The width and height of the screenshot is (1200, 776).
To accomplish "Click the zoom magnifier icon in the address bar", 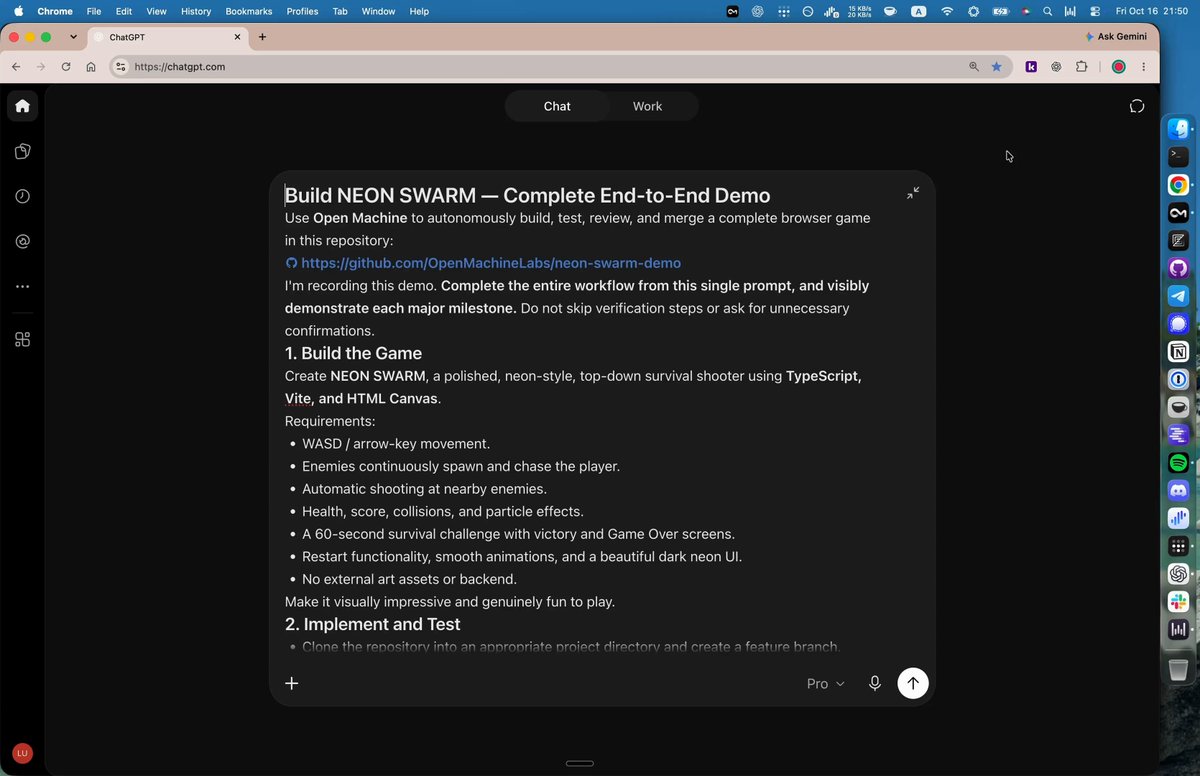I will click(x=974, y=67).
